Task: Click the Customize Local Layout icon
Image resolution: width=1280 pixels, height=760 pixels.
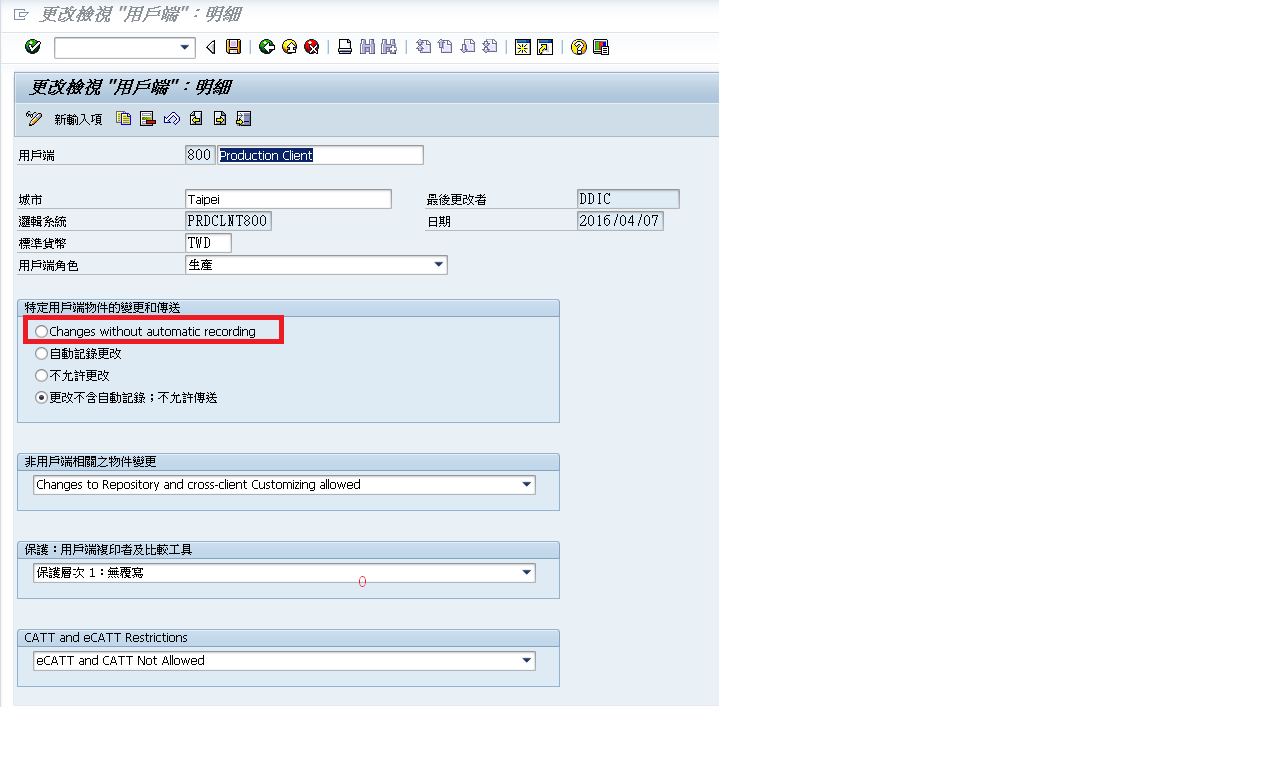Action: (x=601, y=47)
